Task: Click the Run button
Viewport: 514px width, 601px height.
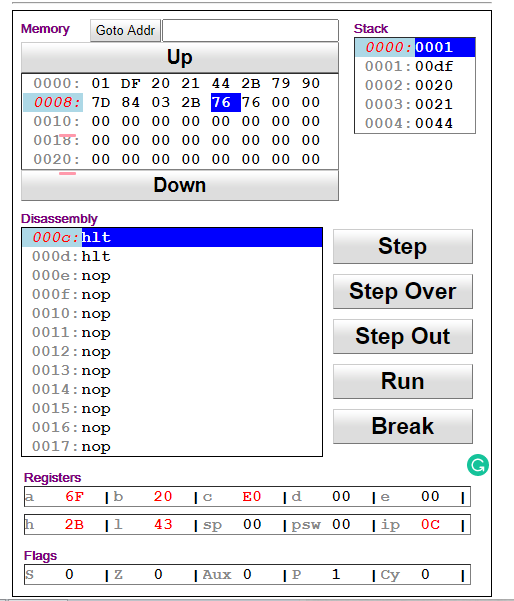Action: click(x=403, y=381)
